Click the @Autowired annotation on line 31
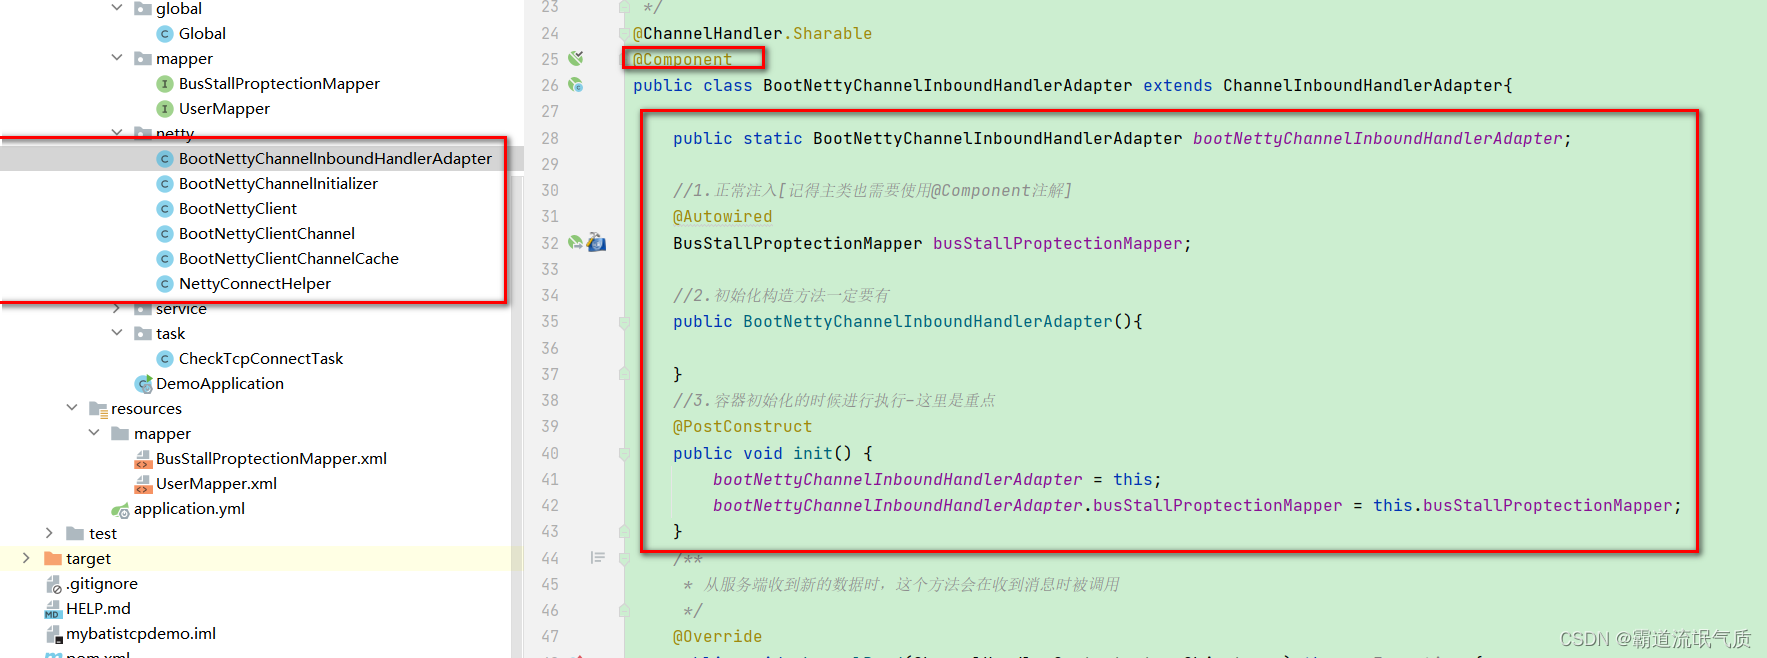This screenshot has width=1767, height=658. point(723,217)
